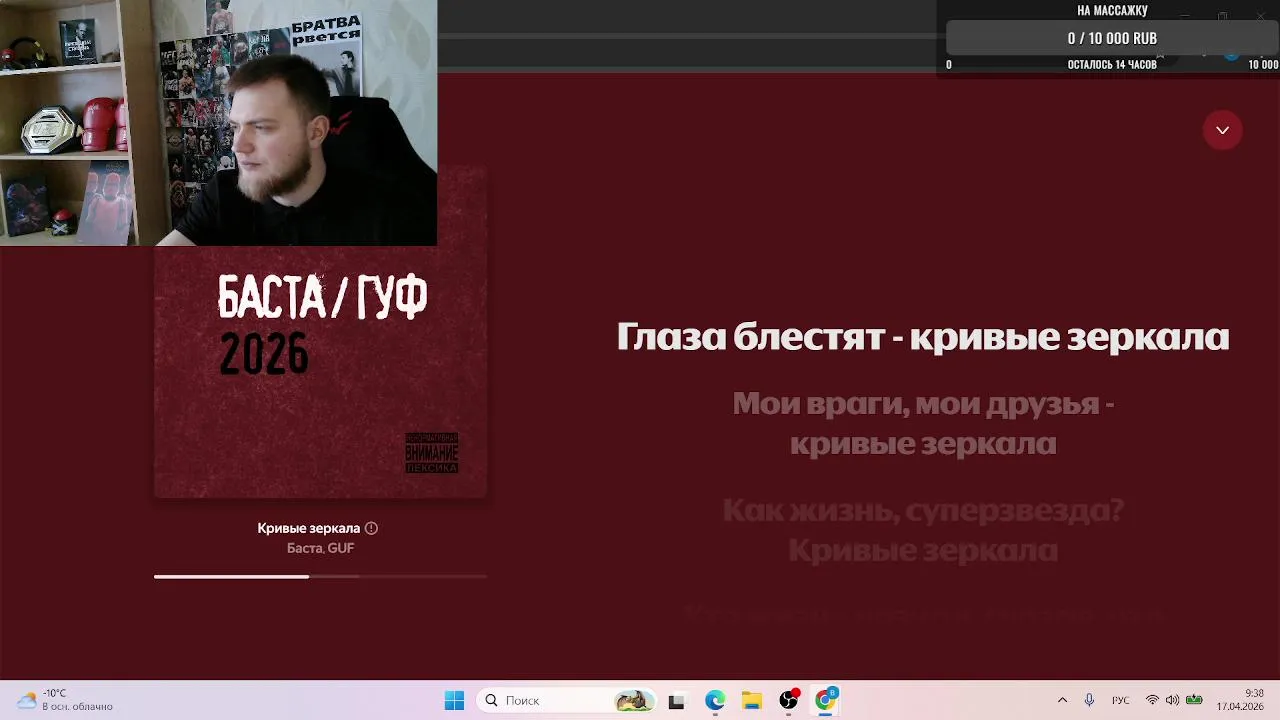
Task: Open the weather widget showing -10°C
Action: 66,700
